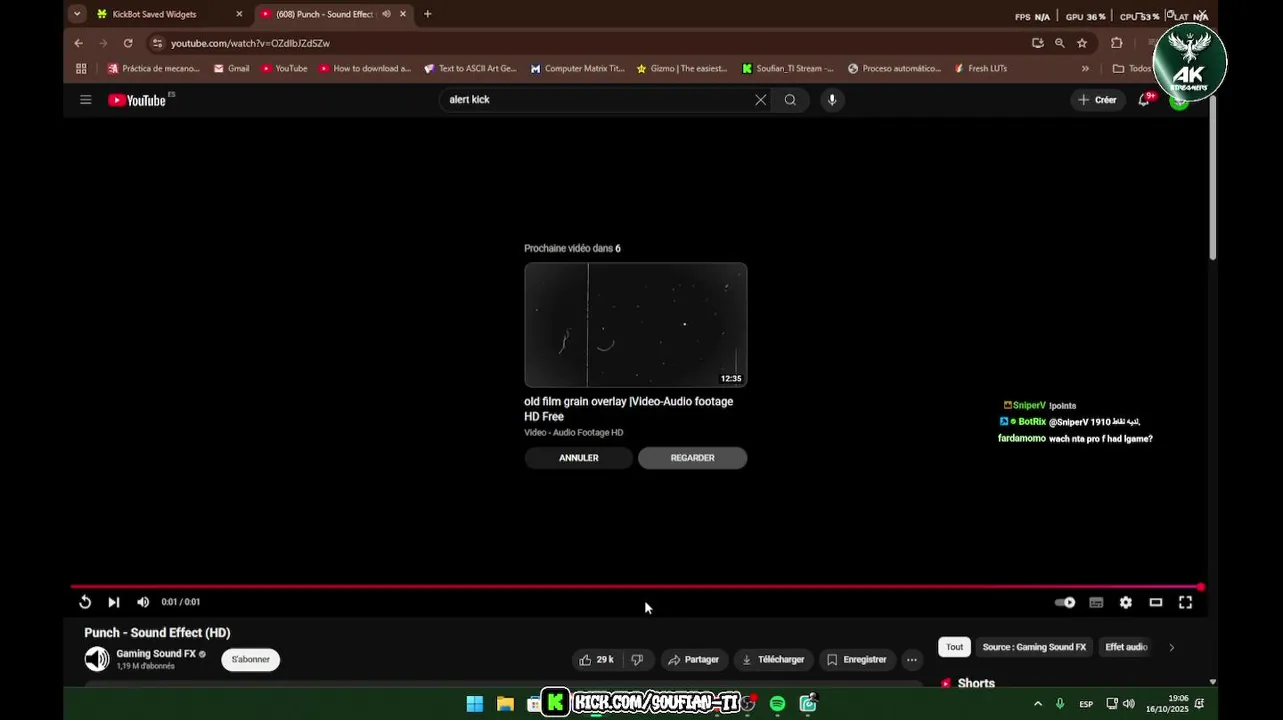
Task: Toggle subtitles in the player
Action: pyautogui.click(x=1096, y=602)
